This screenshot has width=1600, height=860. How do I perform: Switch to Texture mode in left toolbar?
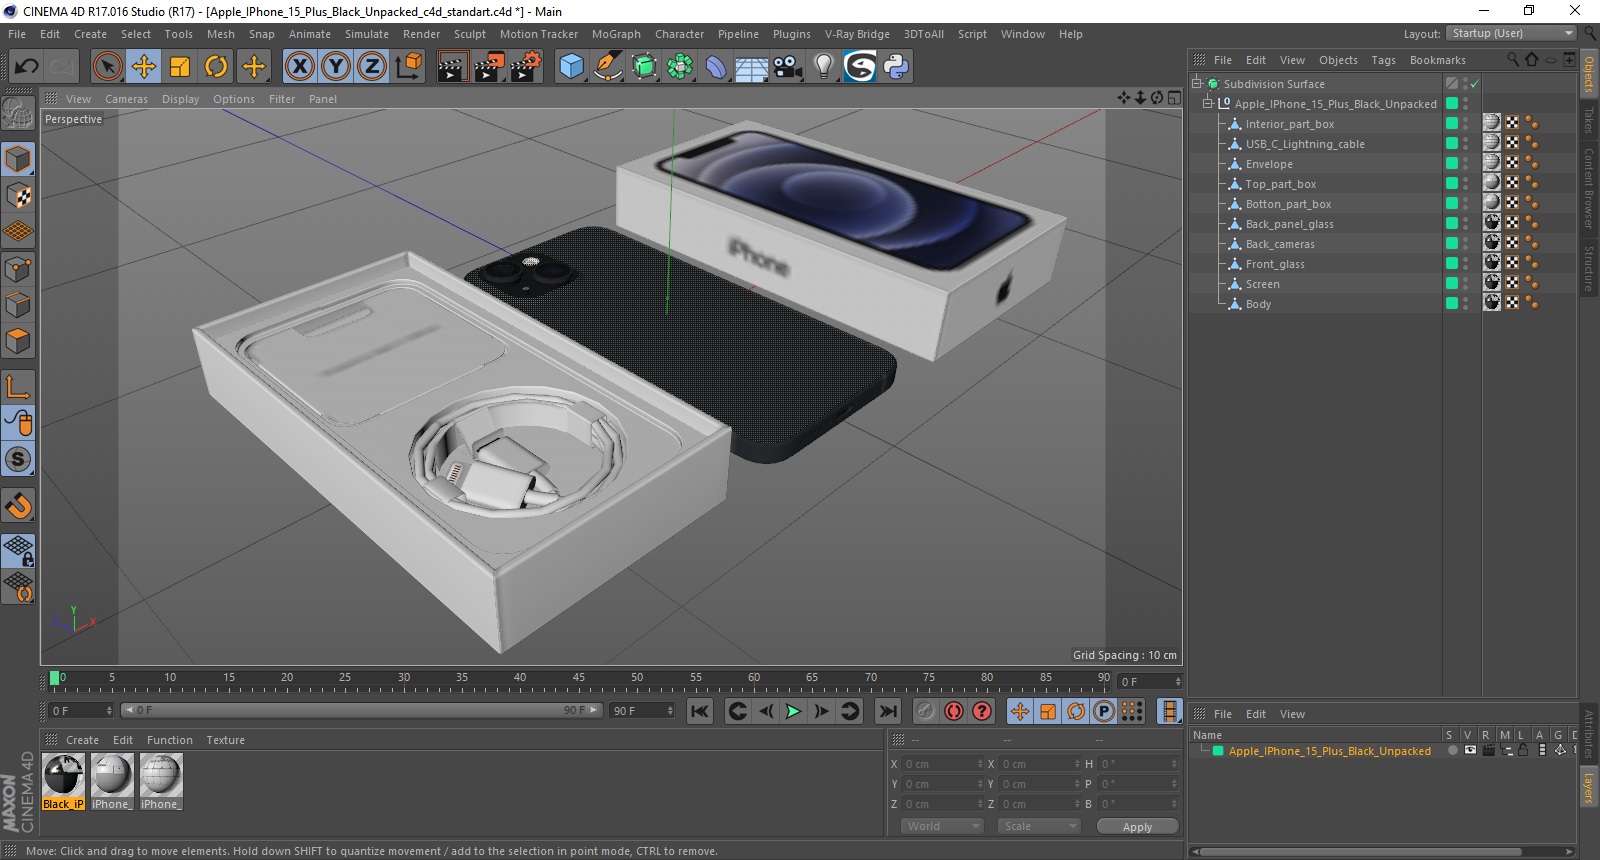click(18, 196)
